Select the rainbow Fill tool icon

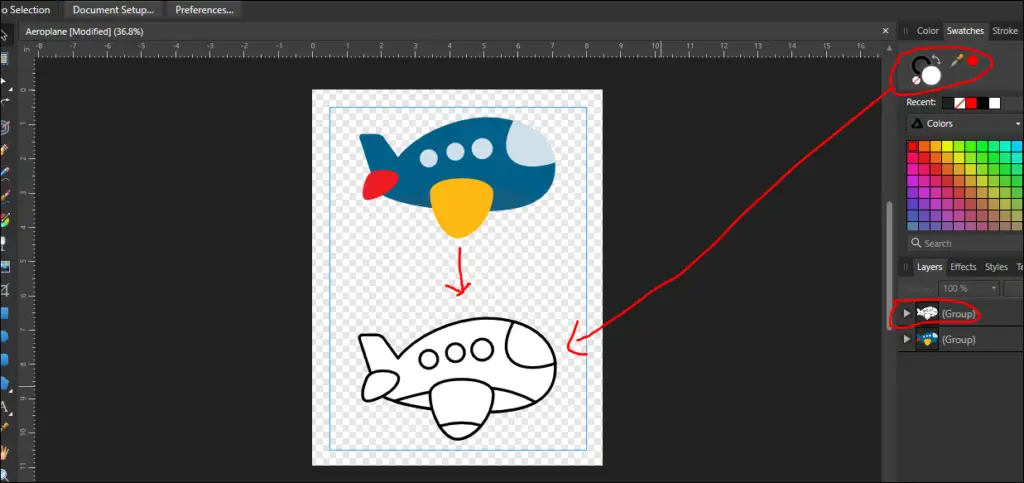4,220
